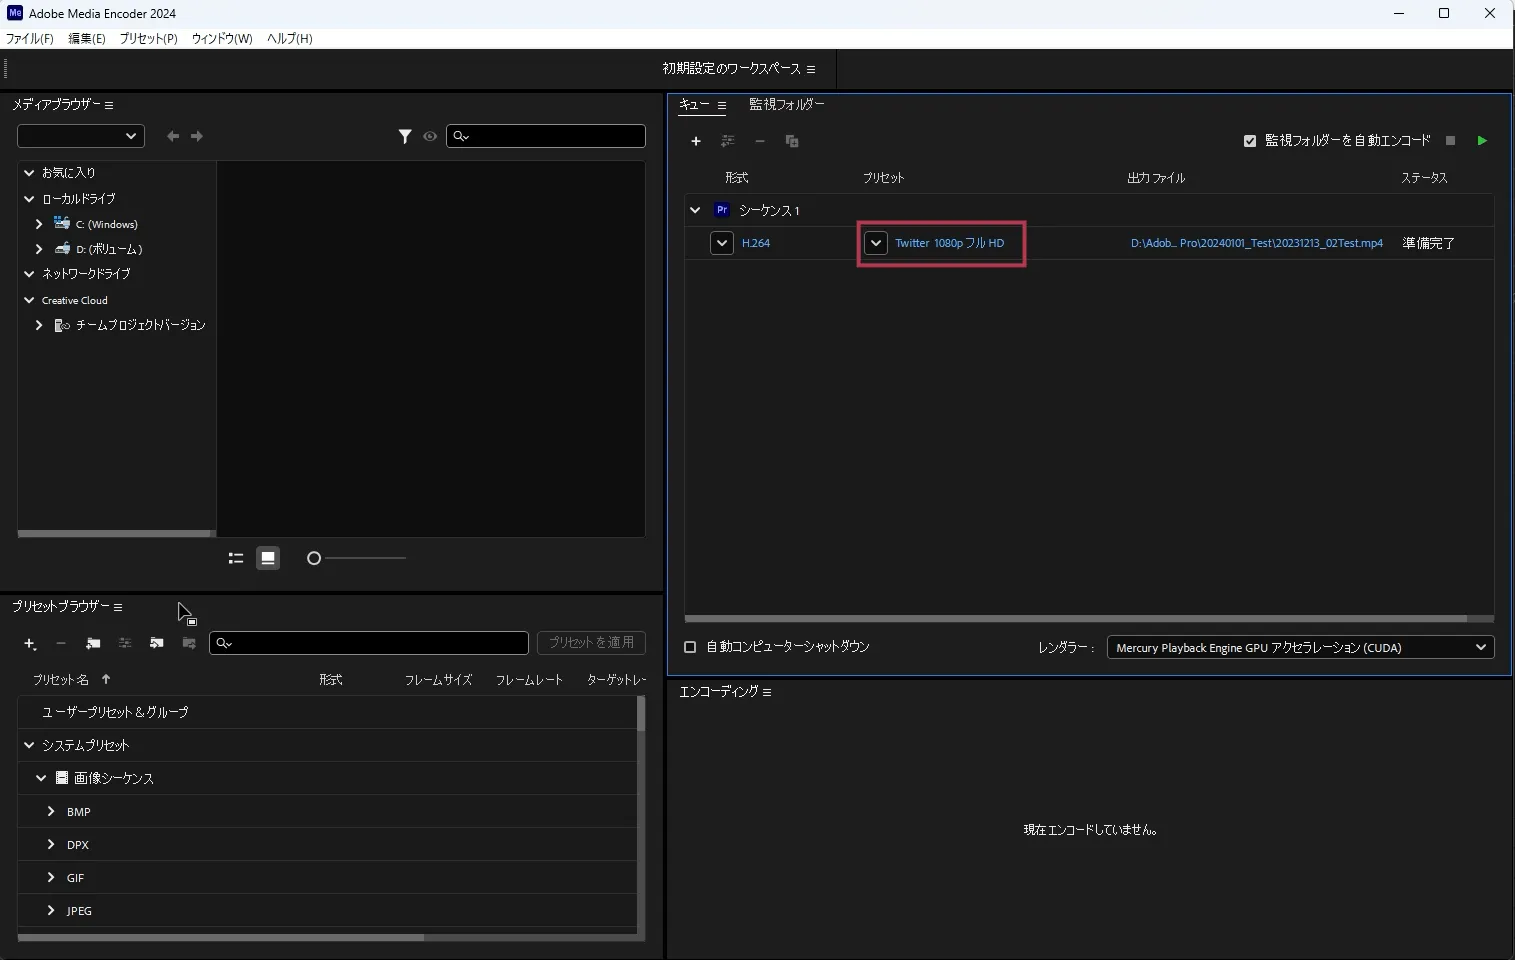Expand the C: (Windows) drive
This screenshot has height=960, width=1515.
point(39,224)
